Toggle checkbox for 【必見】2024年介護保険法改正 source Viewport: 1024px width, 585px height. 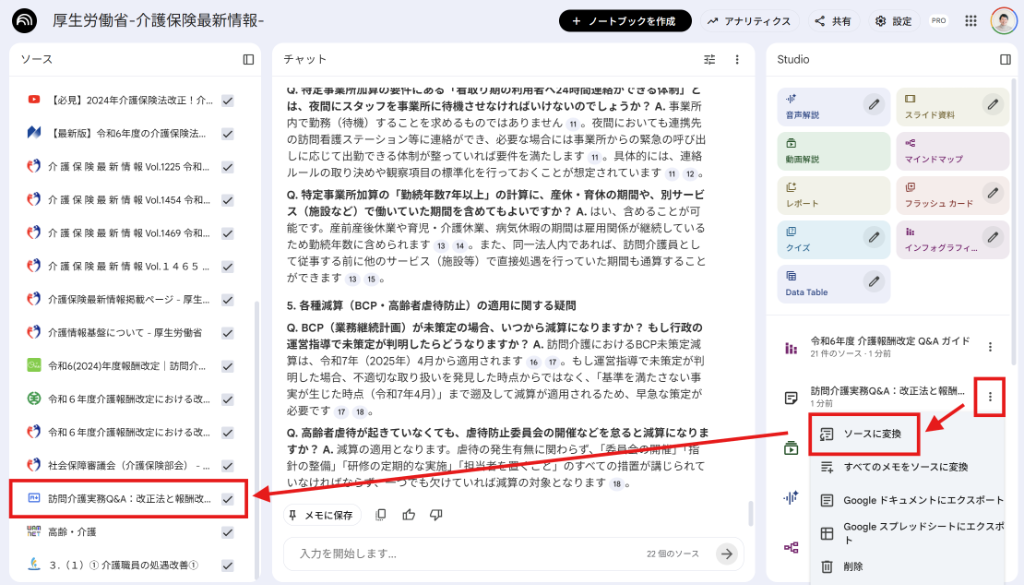pos(227,101)
